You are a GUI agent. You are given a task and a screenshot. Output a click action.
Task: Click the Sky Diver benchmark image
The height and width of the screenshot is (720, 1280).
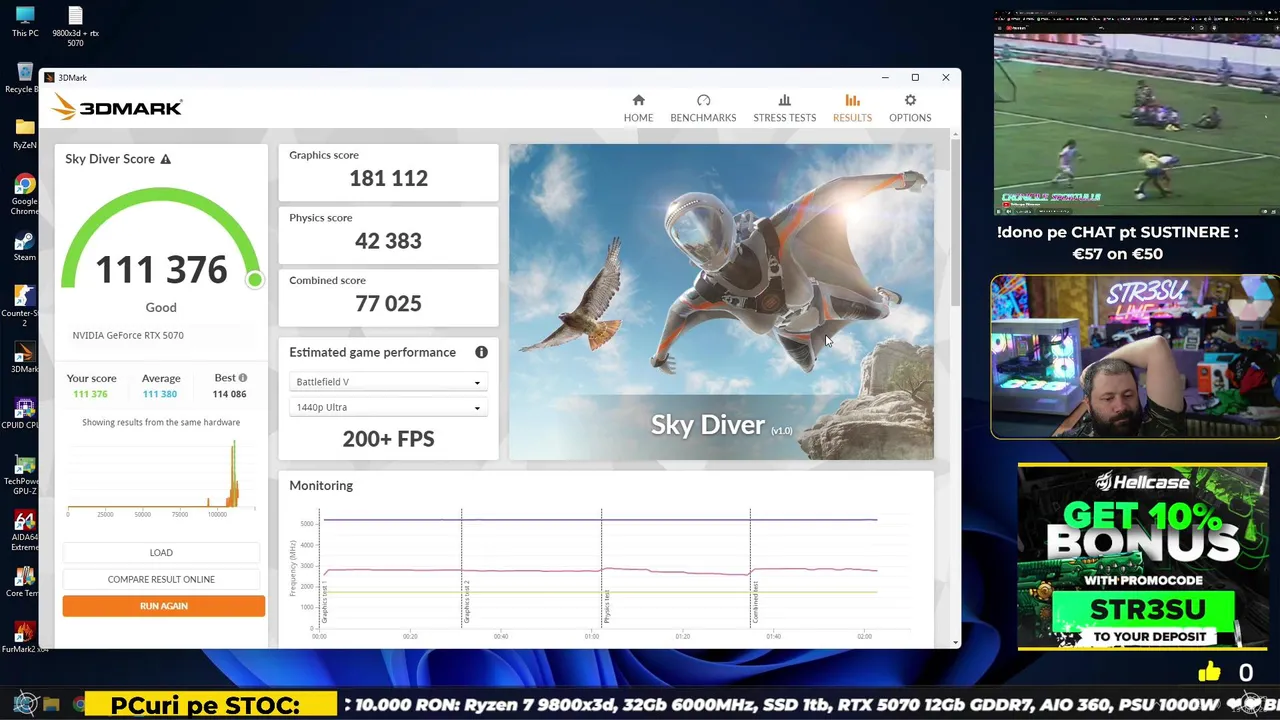point(721,302)
